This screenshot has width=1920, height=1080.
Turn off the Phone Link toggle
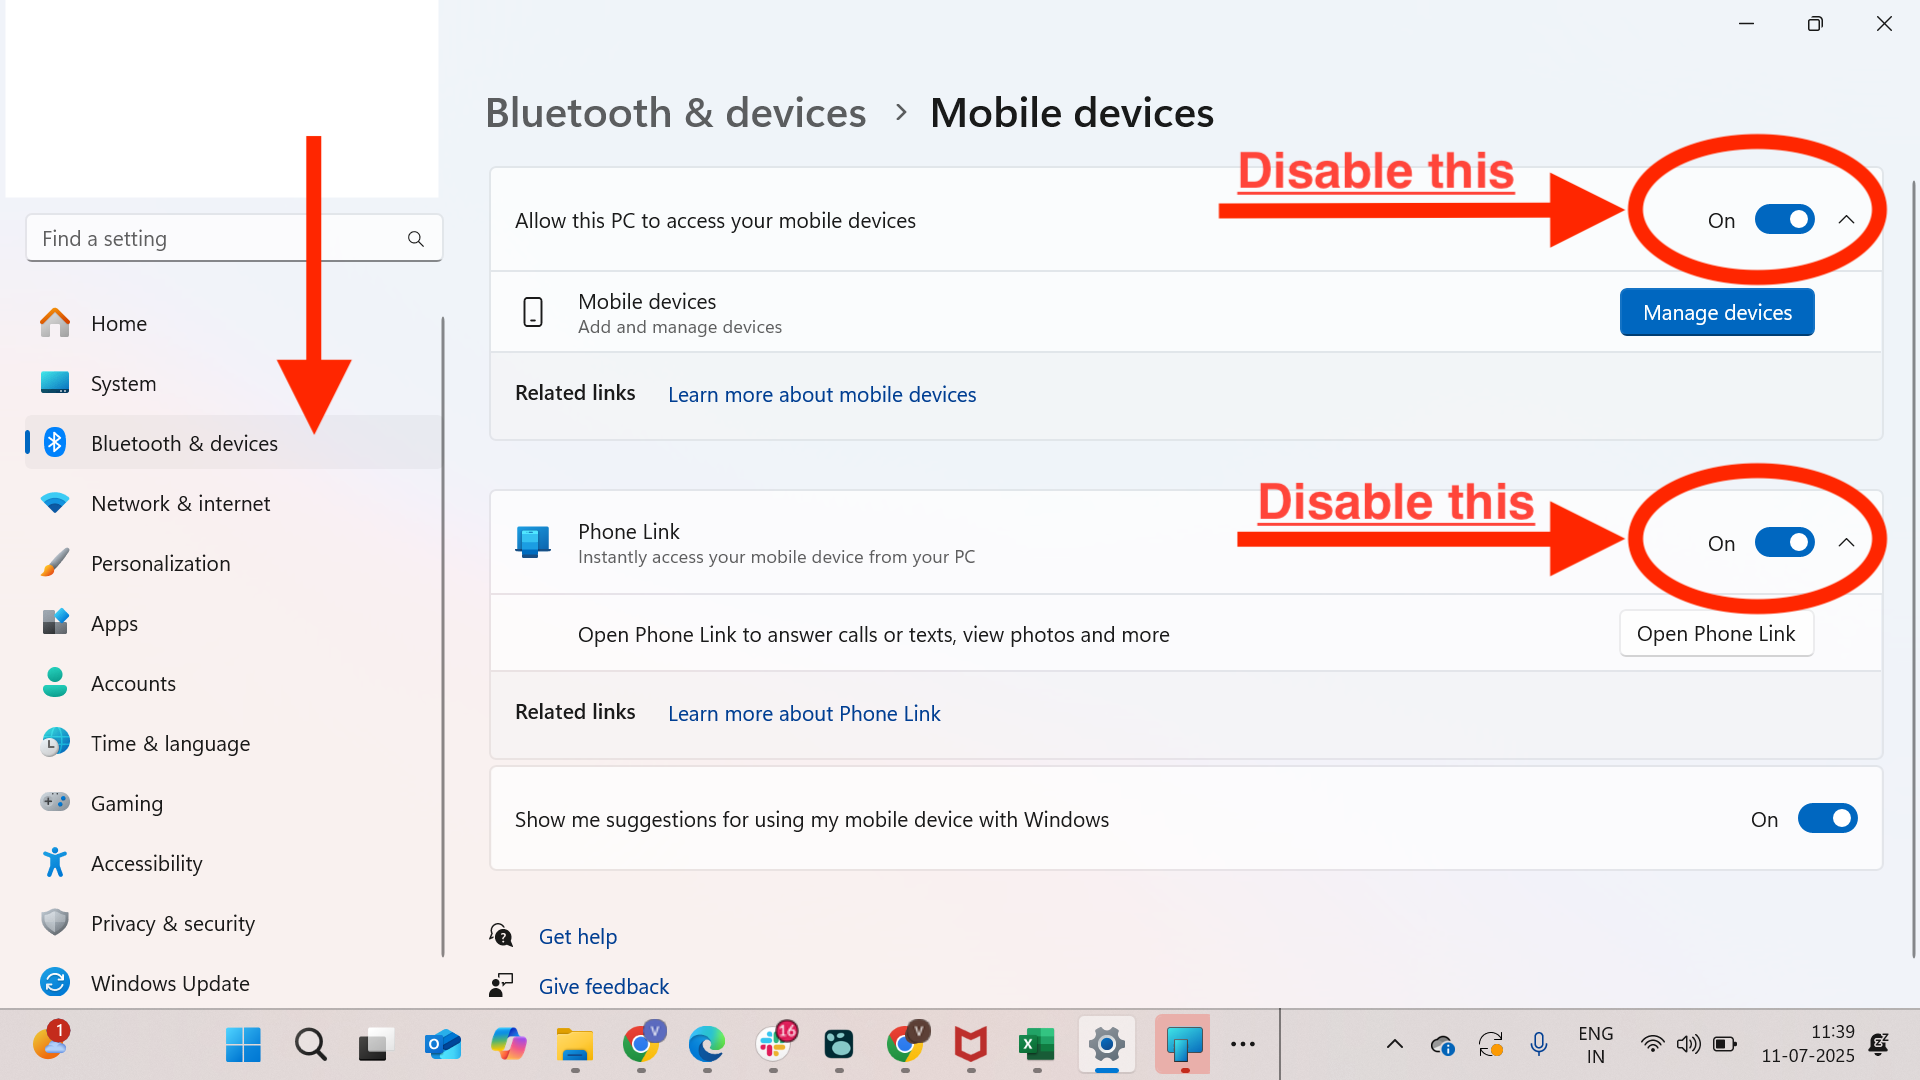[x=1784, y=543]
